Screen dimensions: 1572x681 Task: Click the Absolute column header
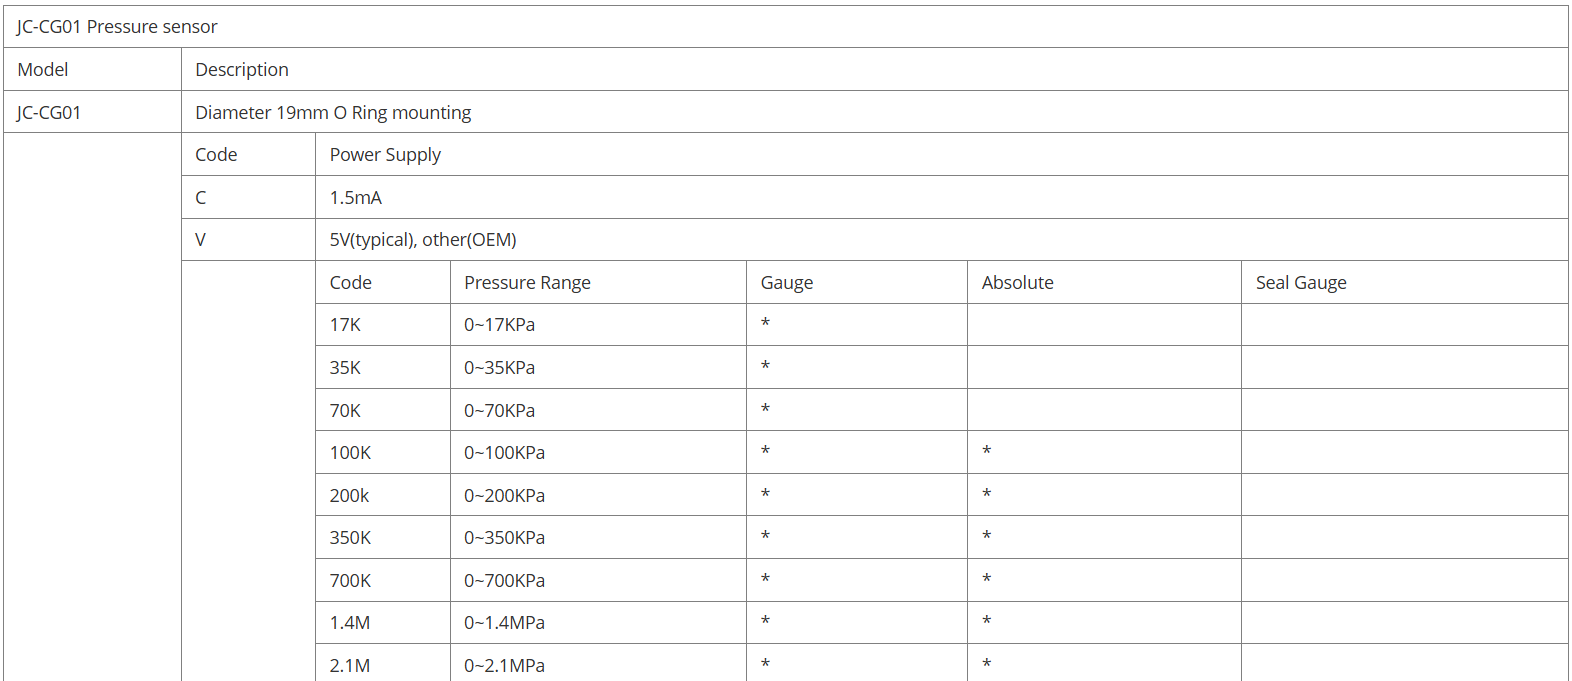1017,283
